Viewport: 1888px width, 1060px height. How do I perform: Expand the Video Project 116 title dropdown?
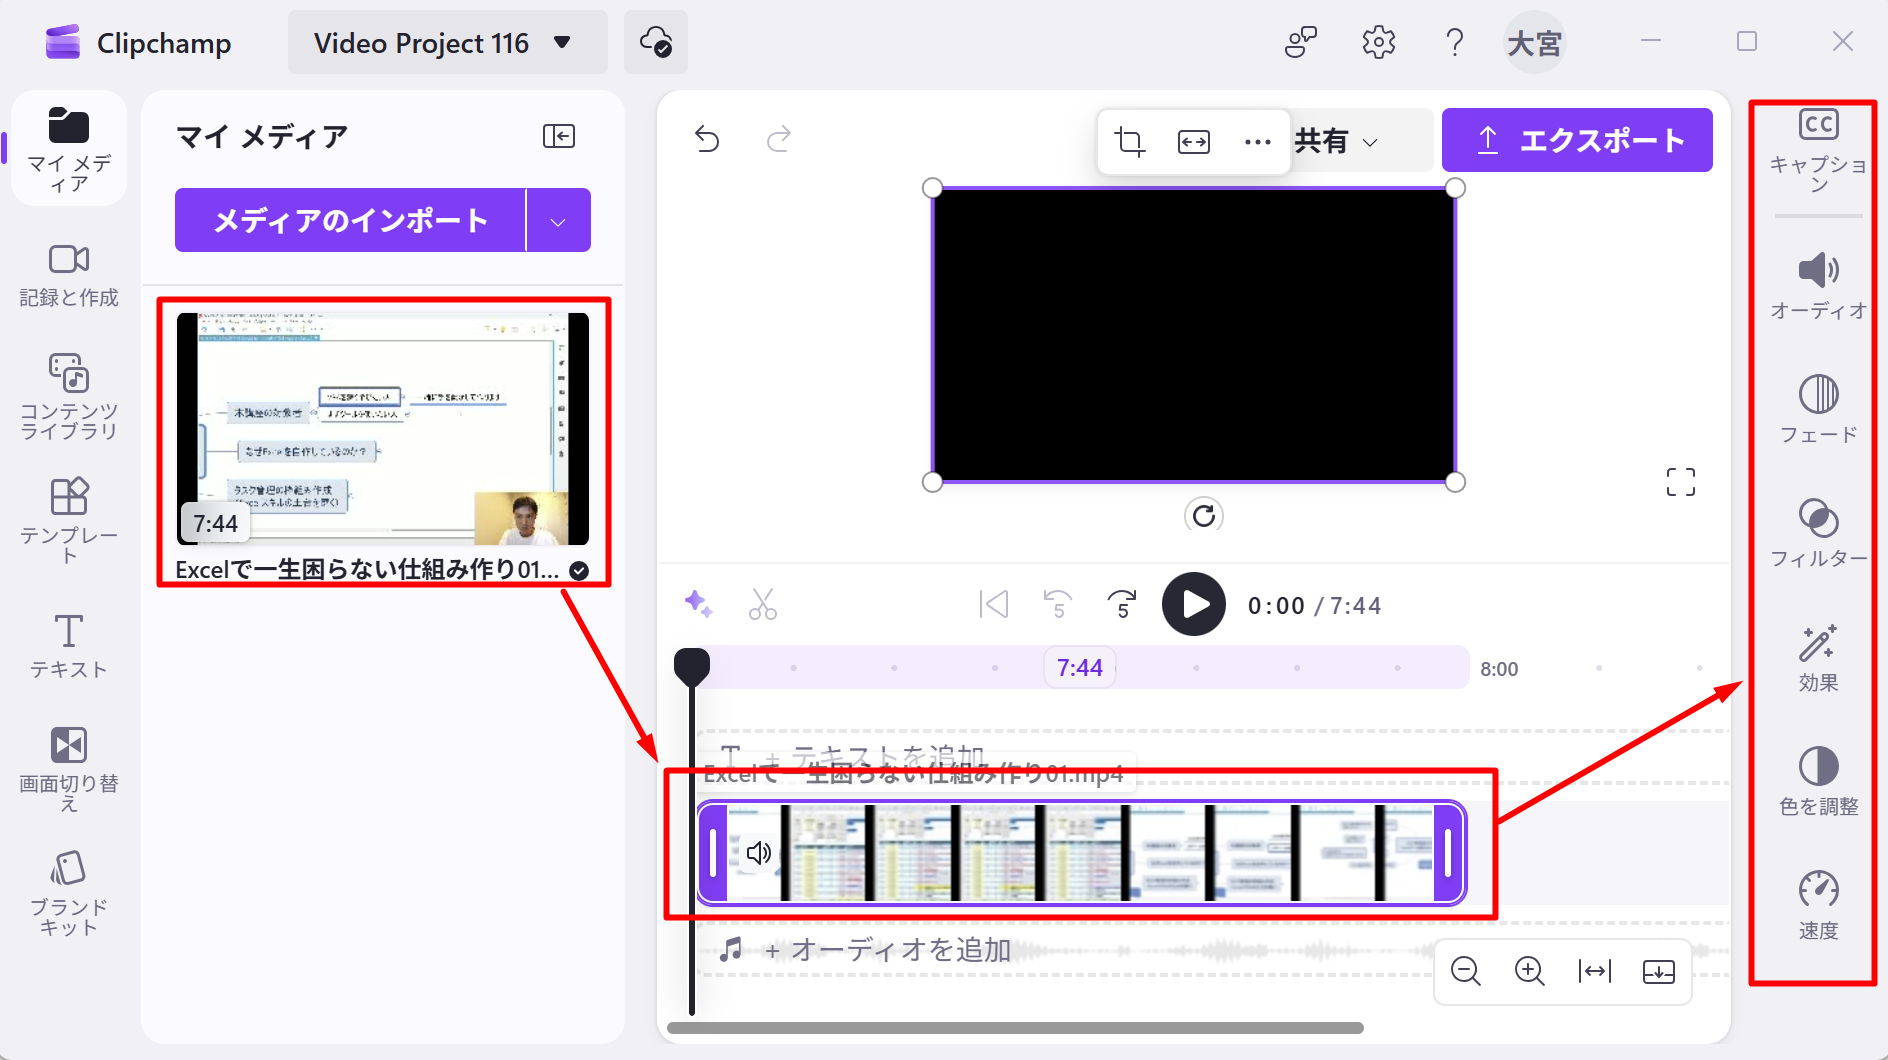562,43
